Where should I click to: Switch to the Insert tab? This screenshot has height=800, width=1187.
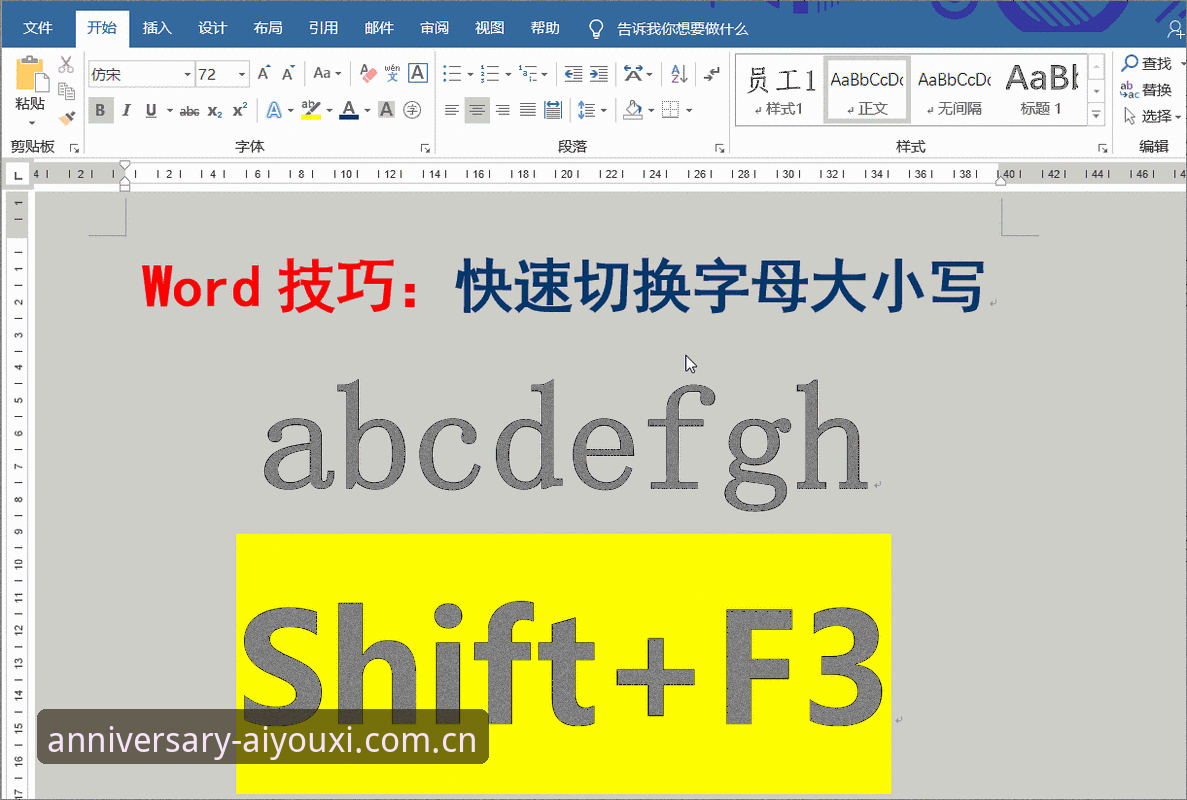pos(157,28)
